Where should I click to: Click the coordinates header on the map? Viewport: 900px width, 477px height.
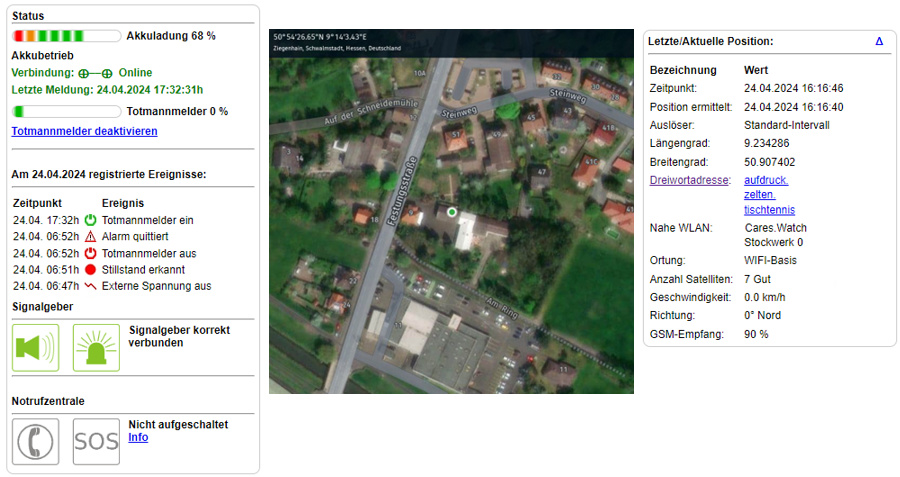point(321,37)
